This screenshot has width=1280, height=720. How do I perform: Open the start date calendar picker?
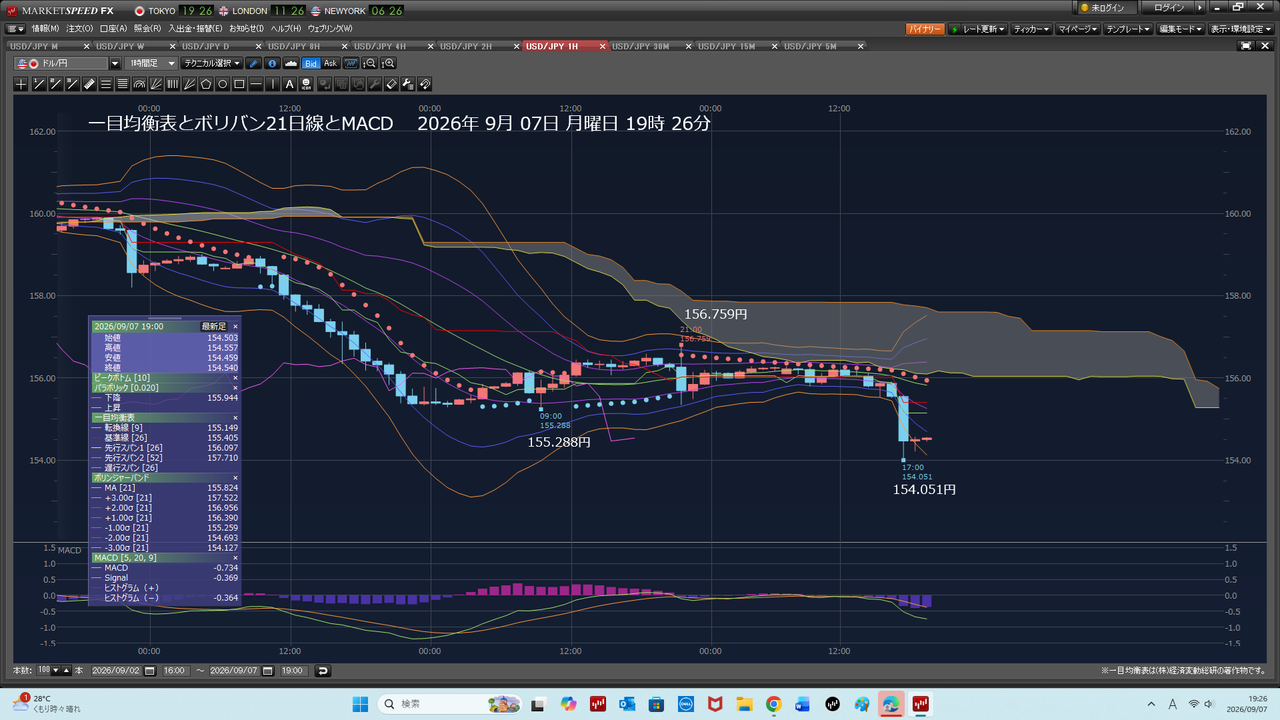(150, 670)
